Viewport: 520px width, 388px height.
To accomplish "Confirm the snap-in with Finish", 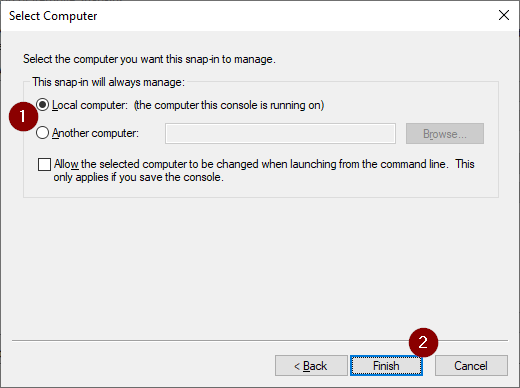I will [386, 366].
